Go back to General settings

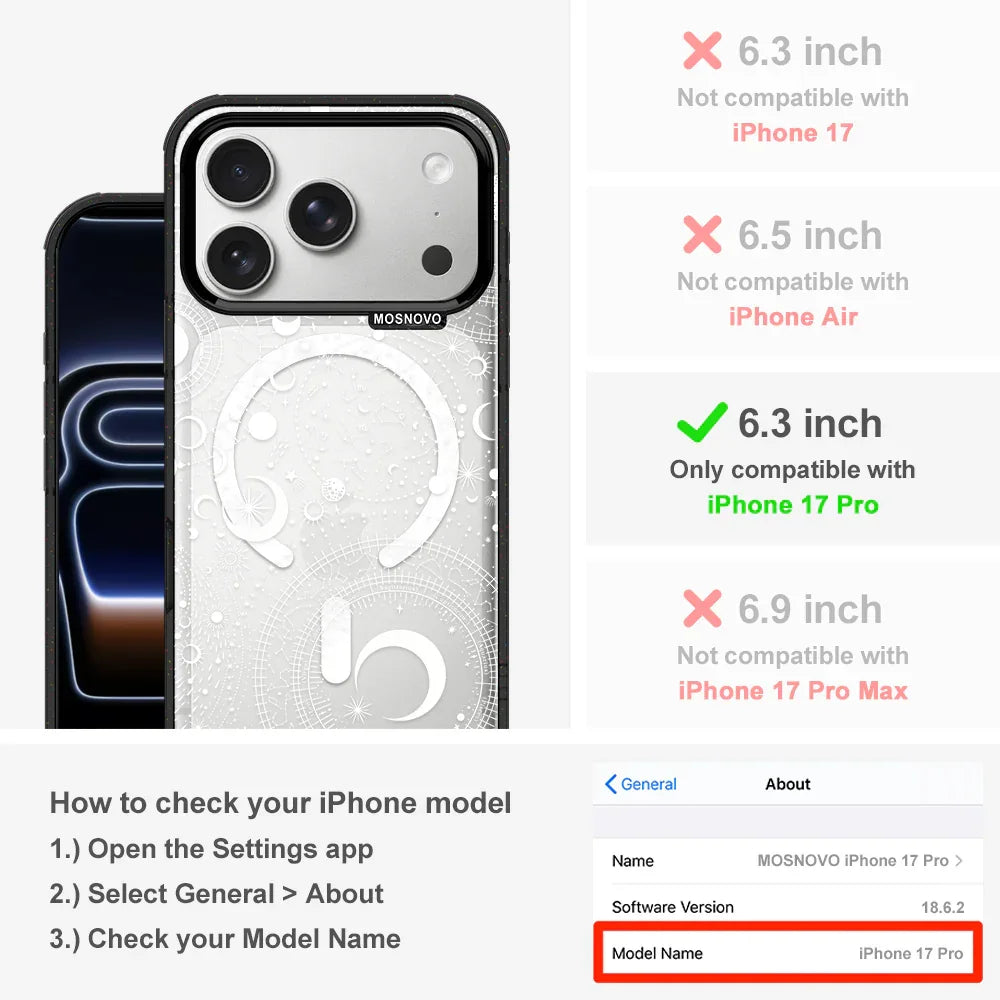click(641, 784)
